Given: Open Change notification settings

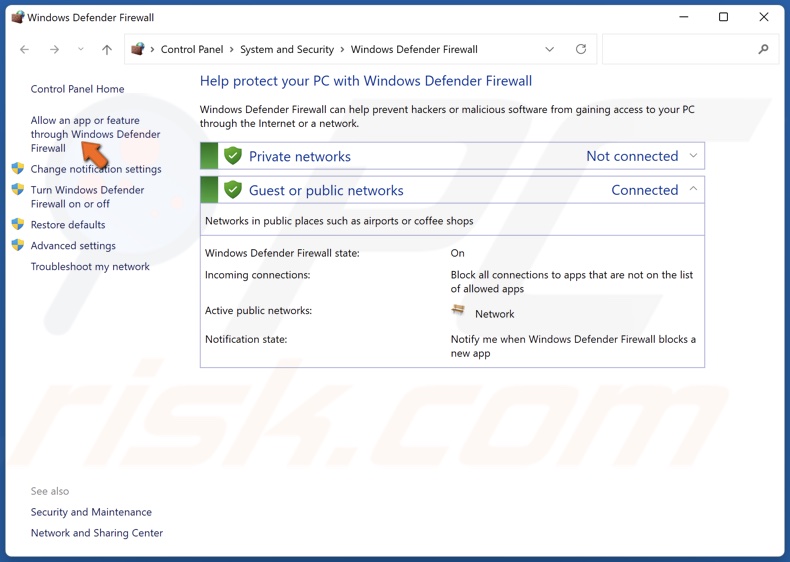Looking at the screenshot, I should (96, 169).
